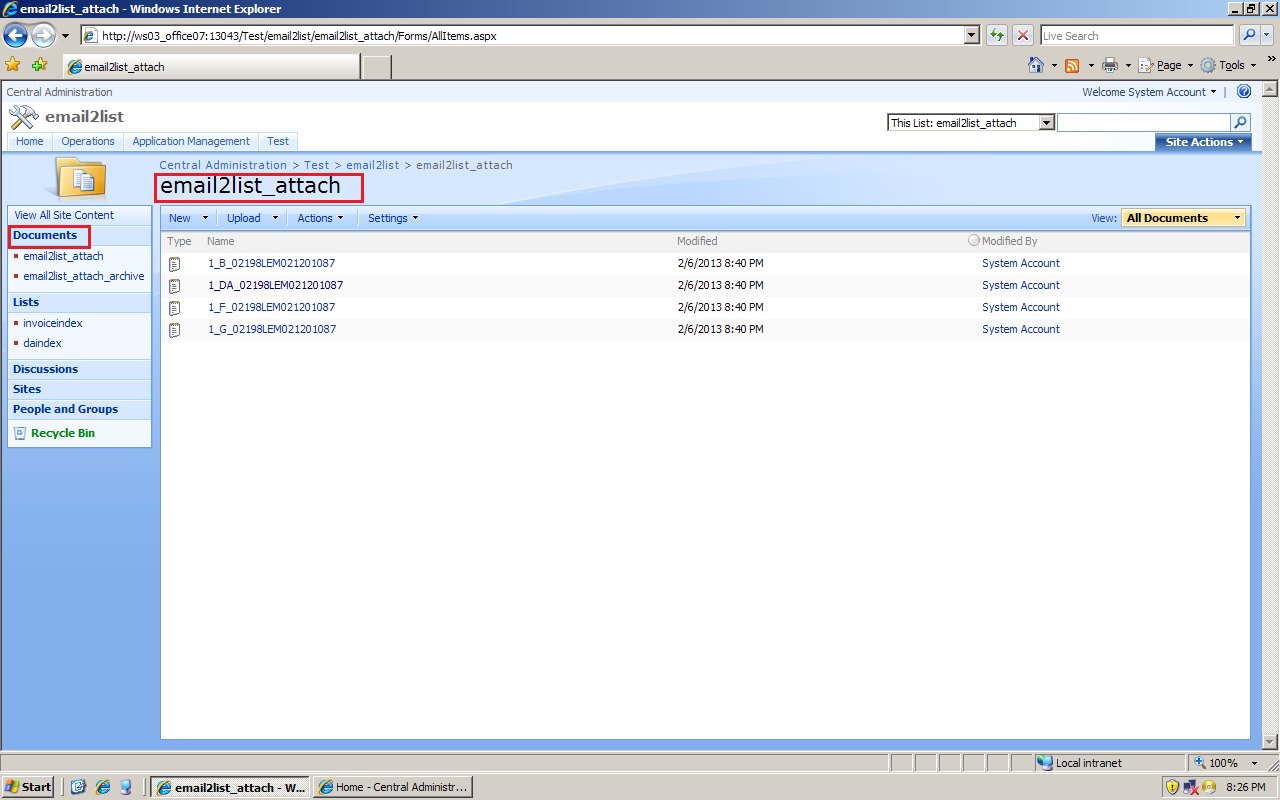Image resolution: width=1280 pixels, height=800 pixels.
Task: Open email2list_attach_archive library link
Action: pos(84,276)
